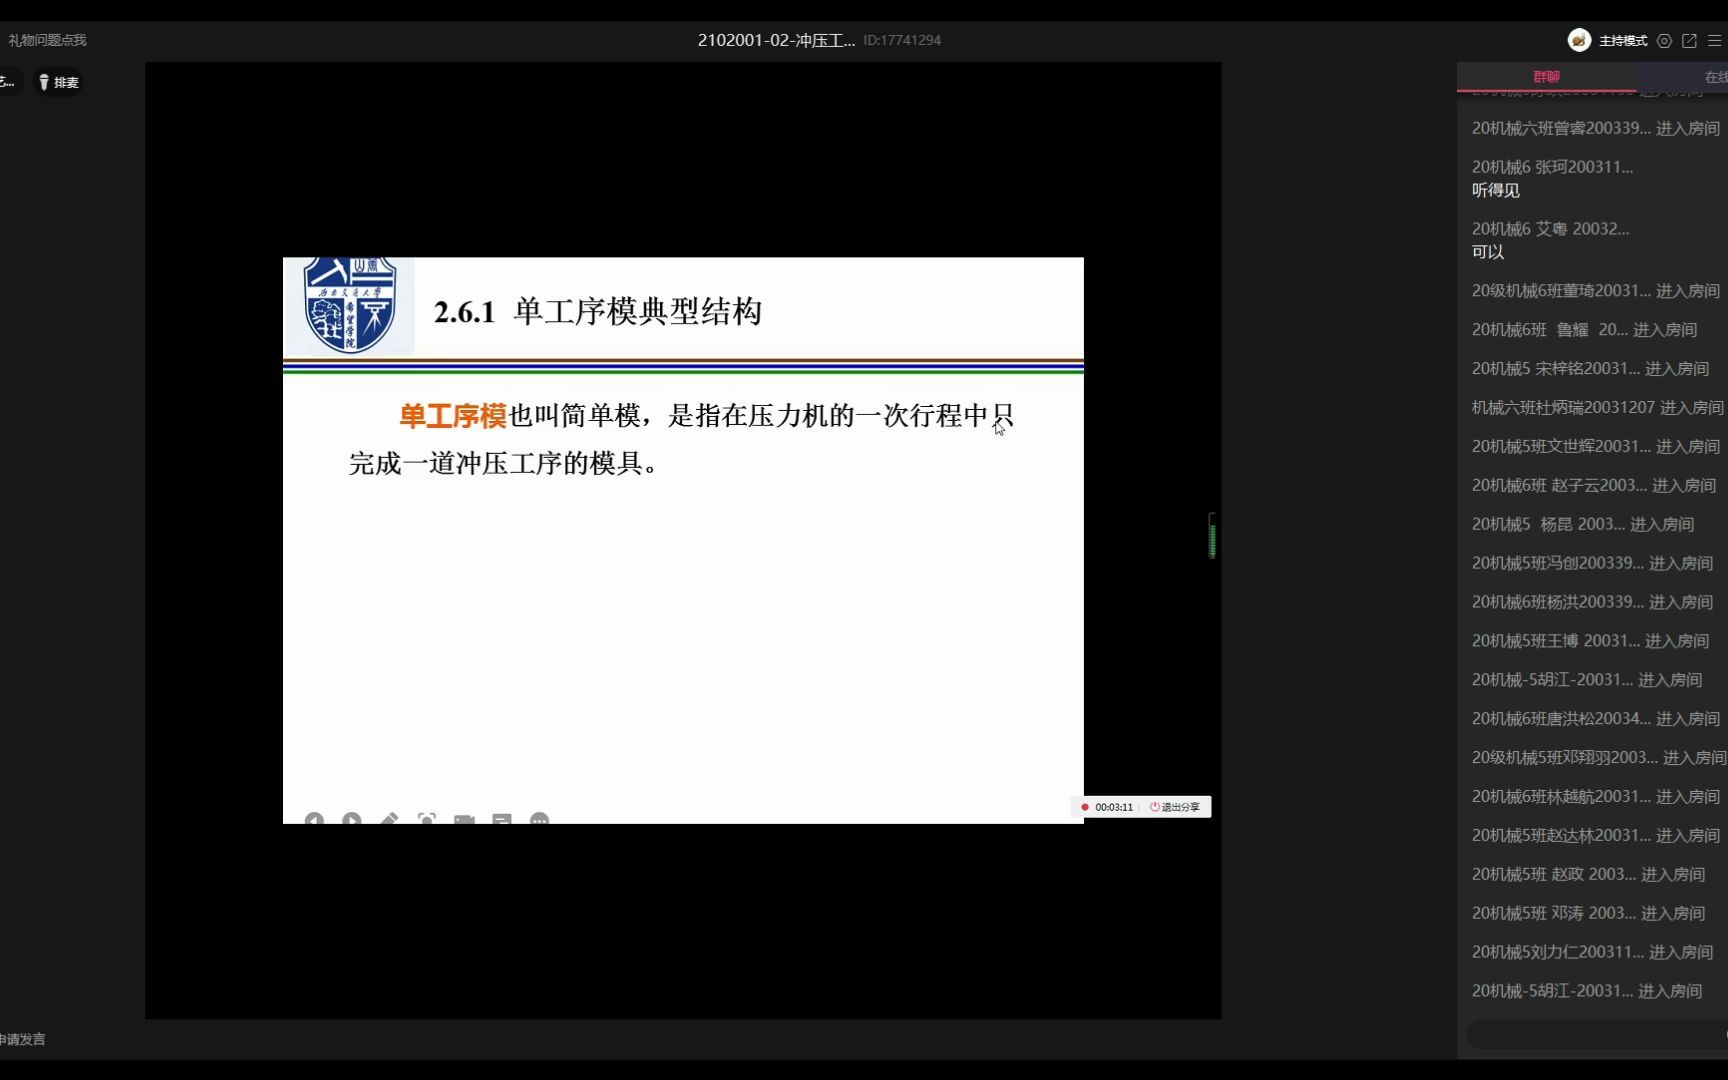Viewport: 1728px width, 1080px height.
Task: Switch to the 群聊 tab
Action: click(1546, 77)
